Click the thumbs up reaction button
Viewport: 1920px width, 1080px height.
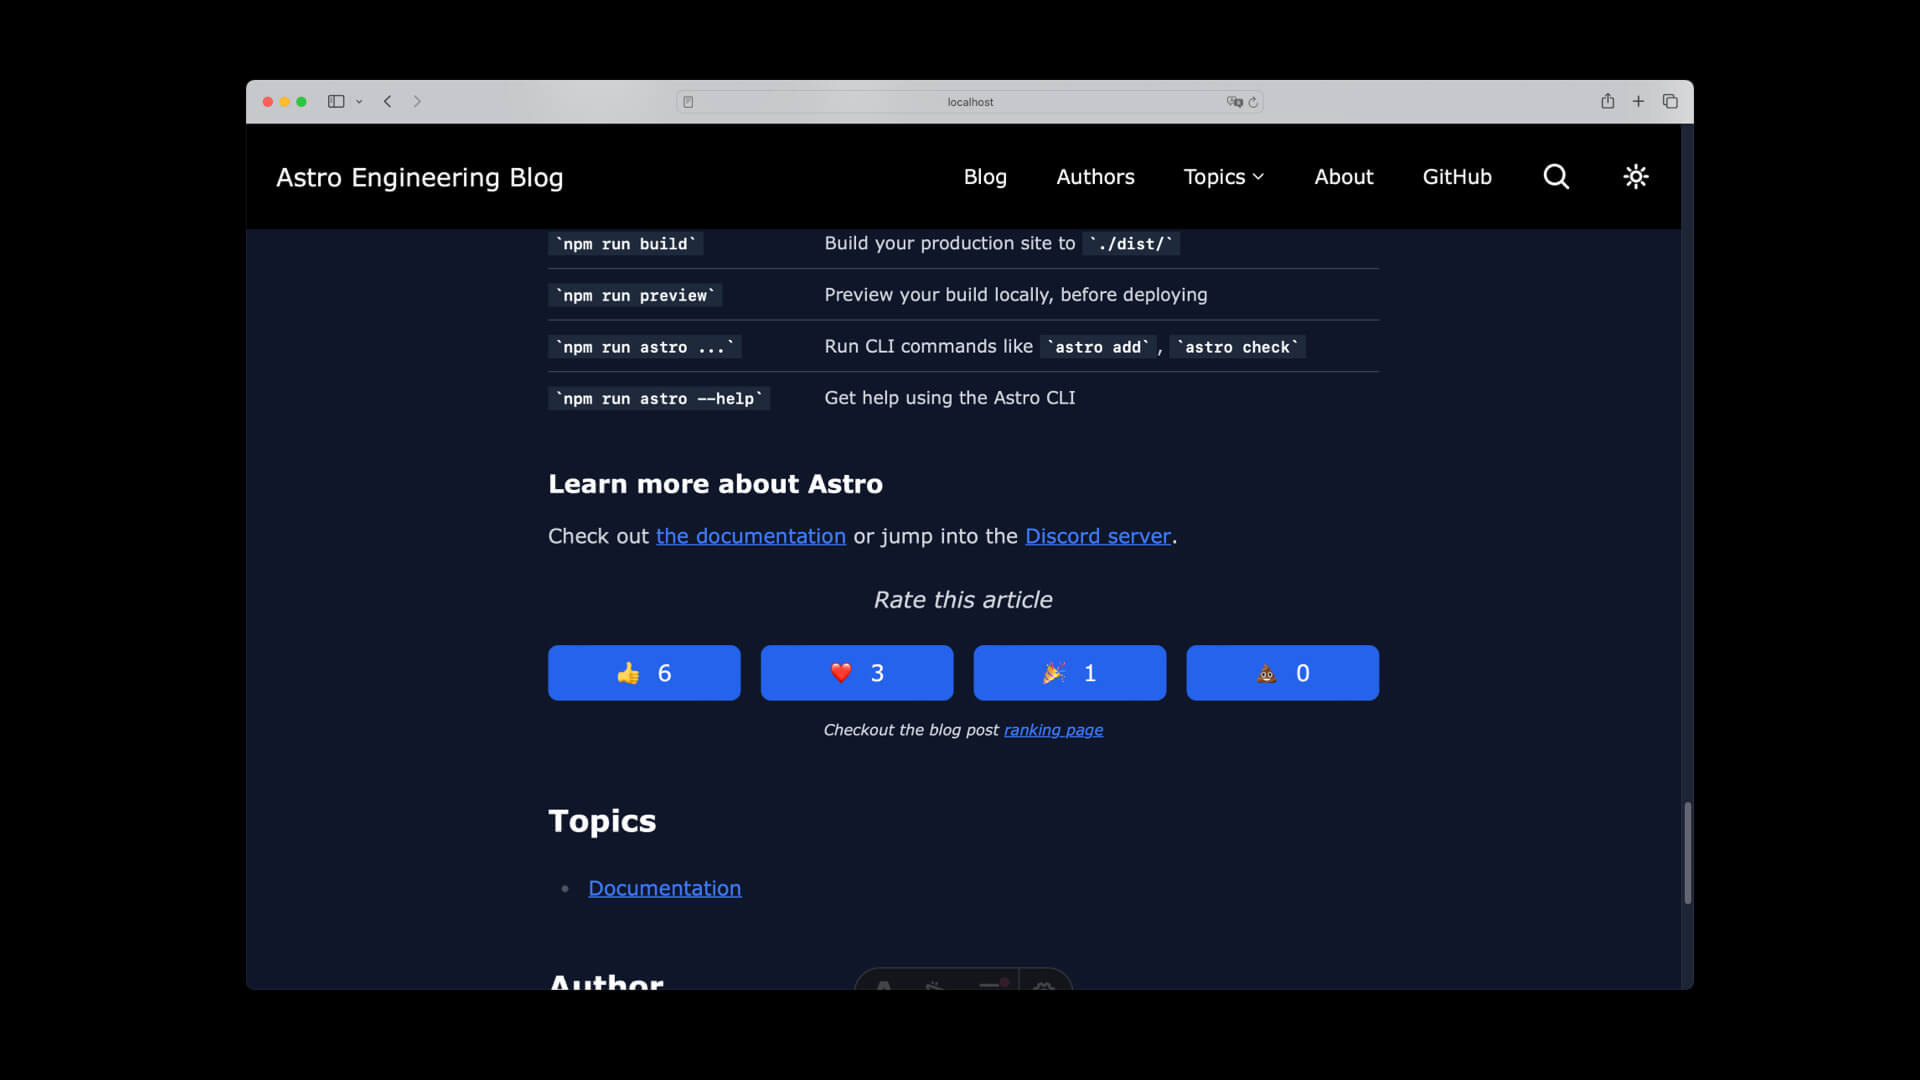pyautogui.click(x=644, y=673)
